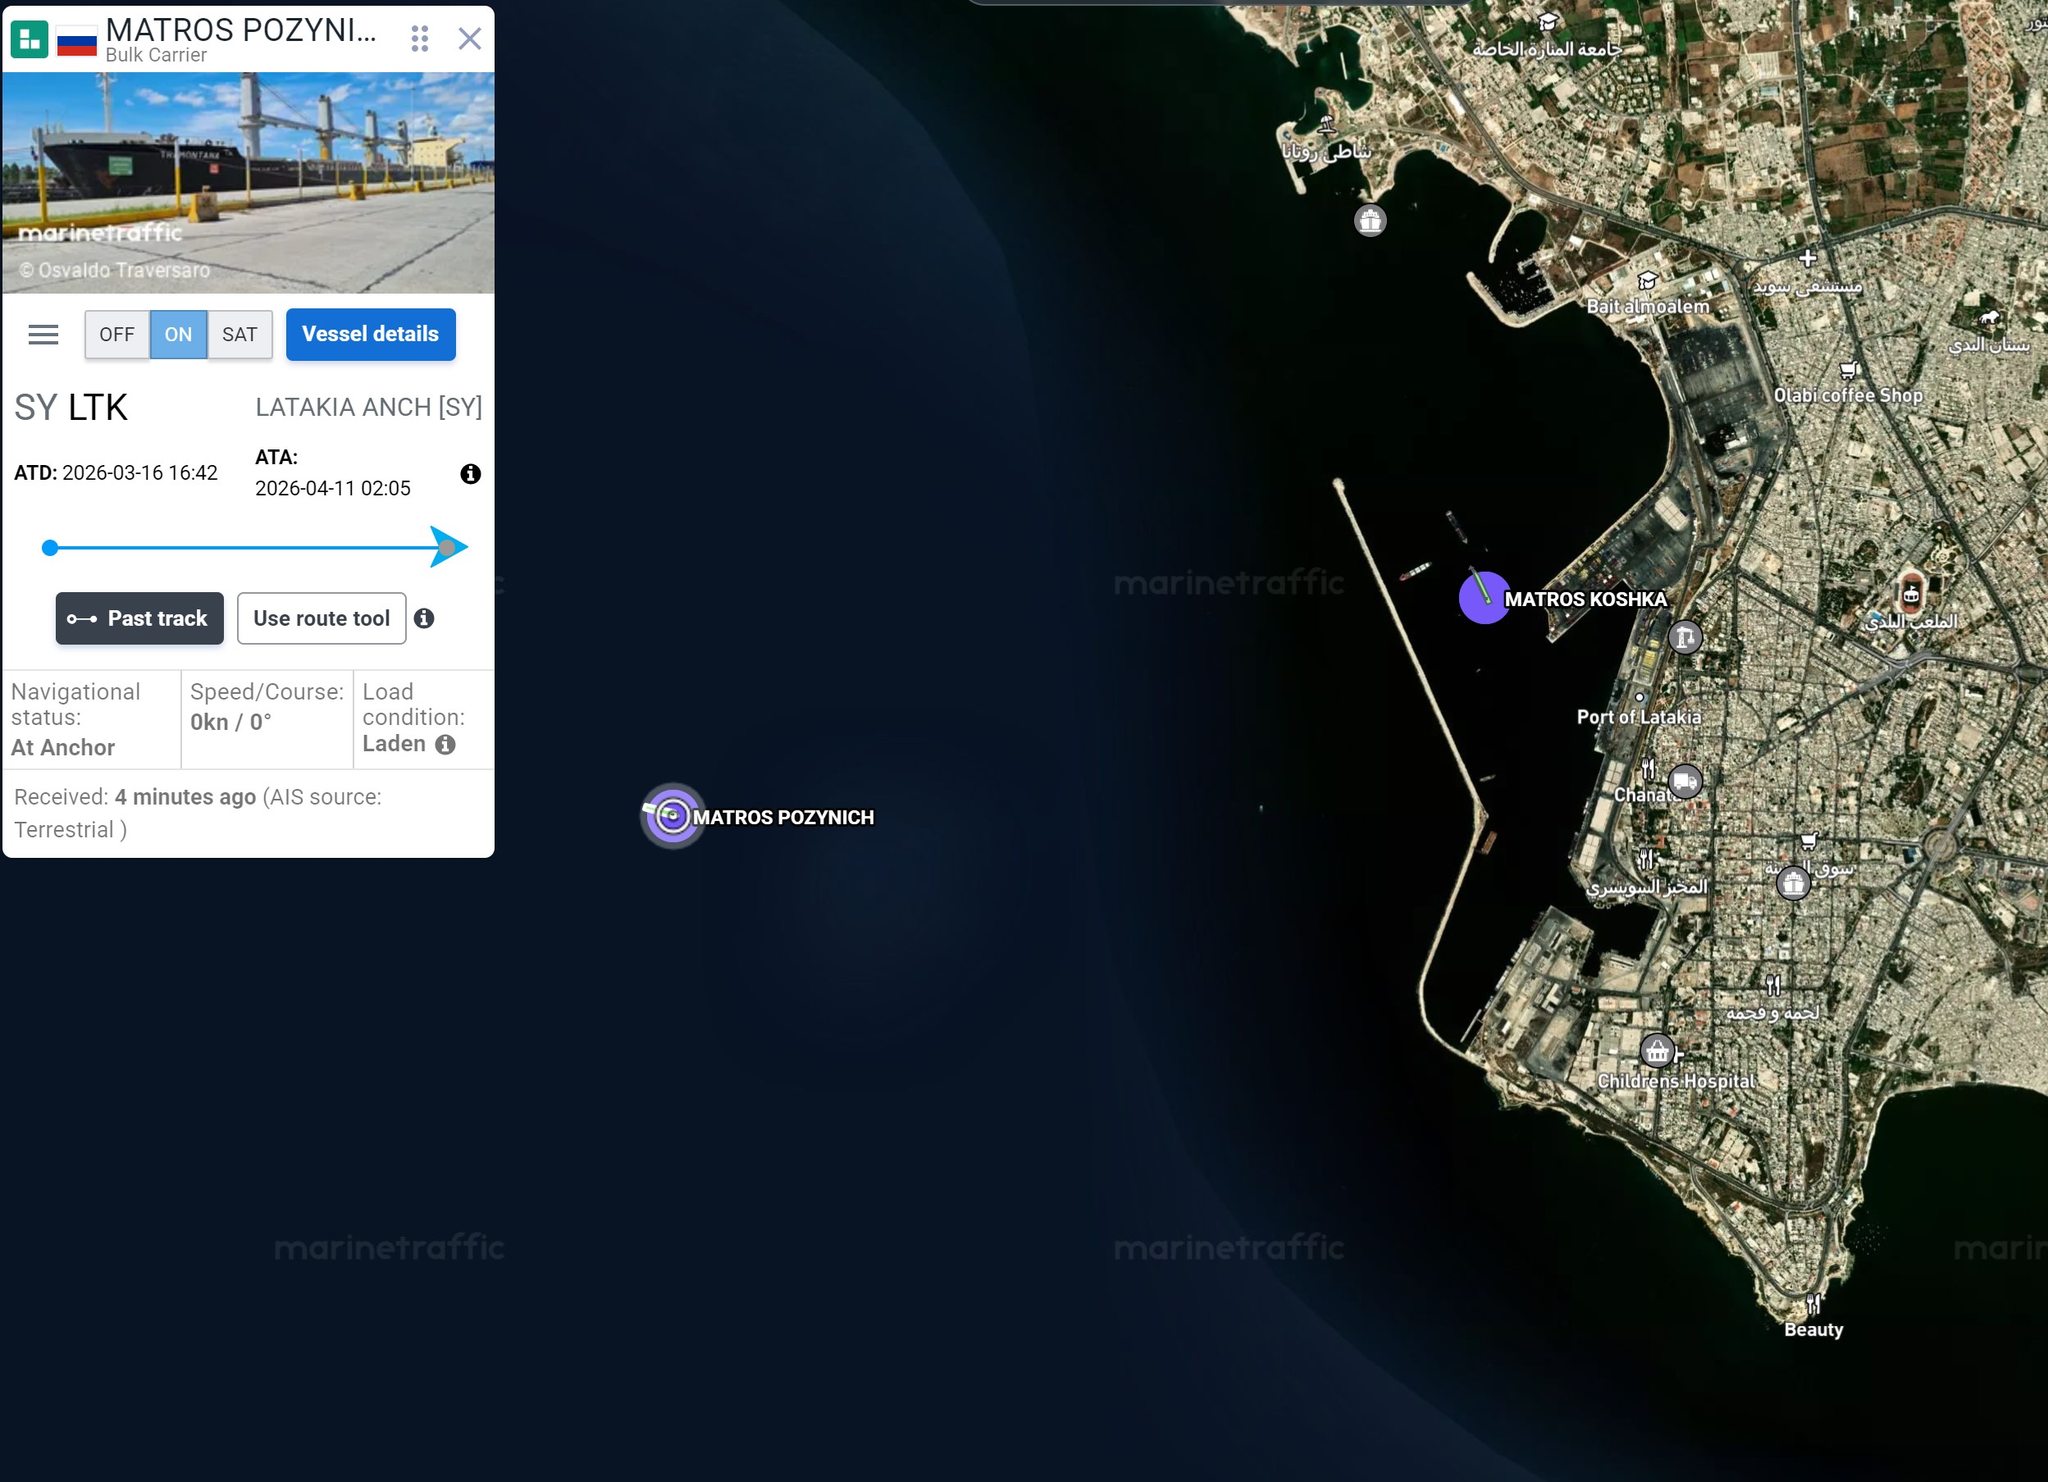The image size is (2048, 1482).
Task: Click the green vessel type icon
Action: [29, 39]
